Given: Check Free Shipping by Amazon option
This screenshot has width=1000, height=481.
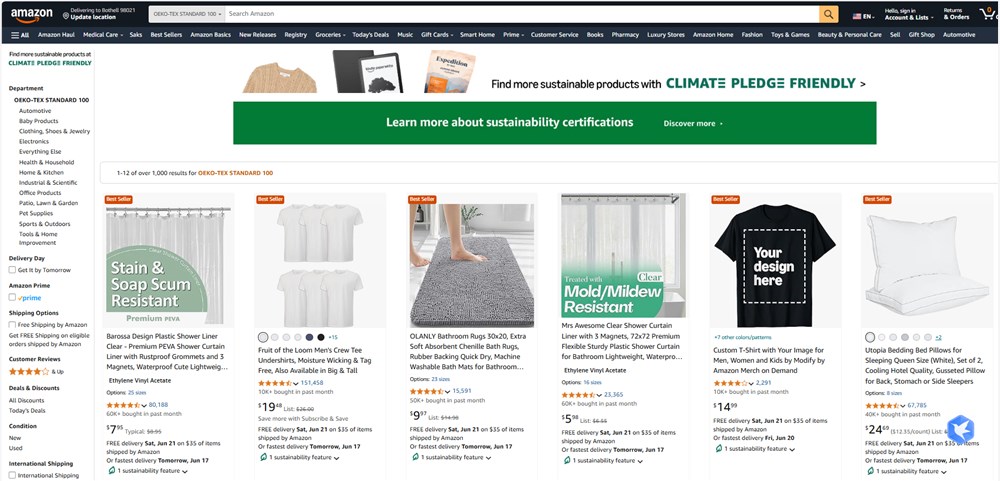Looking at the screenshot, I should [12, 325].
